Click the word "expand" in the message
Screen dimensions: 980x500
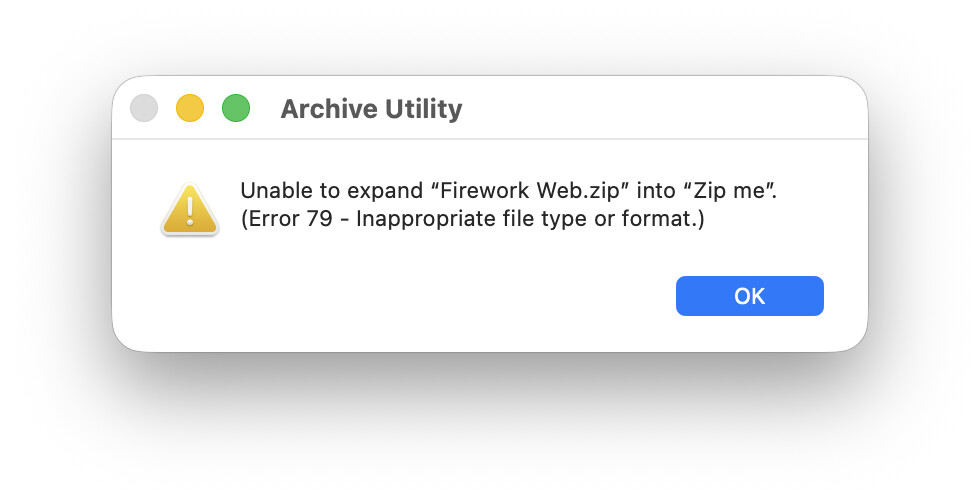tap(351, 190)
